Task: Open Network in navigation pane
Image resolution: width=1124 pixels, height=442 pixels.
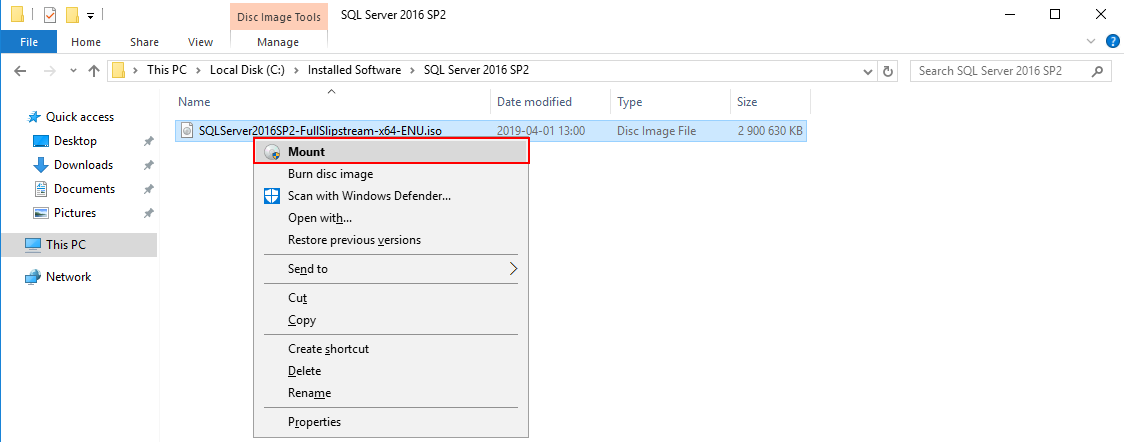Action: [68, 277]
